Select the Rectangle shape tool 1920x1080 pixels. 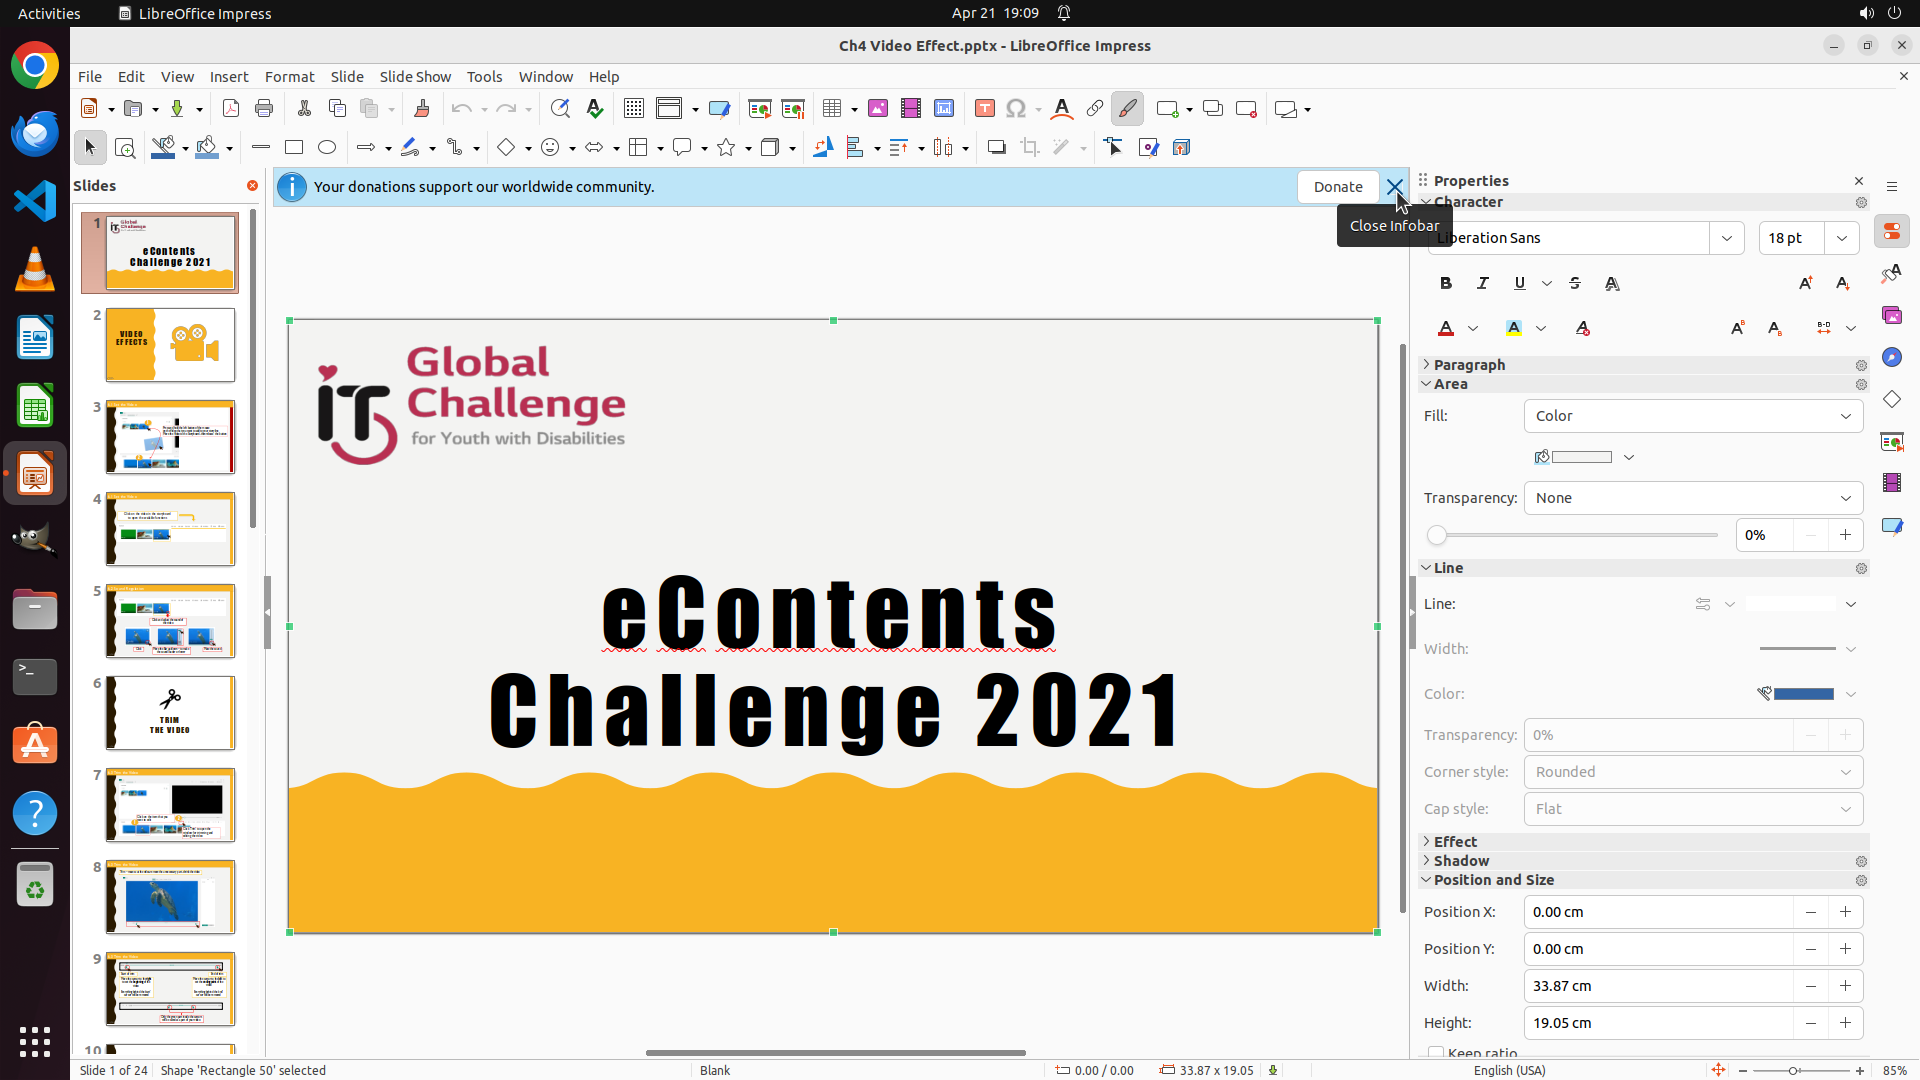[294, 148]
